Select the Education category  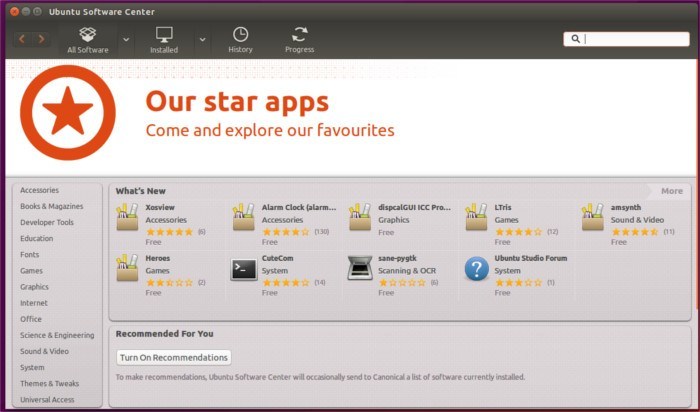[x=37, y=238]
